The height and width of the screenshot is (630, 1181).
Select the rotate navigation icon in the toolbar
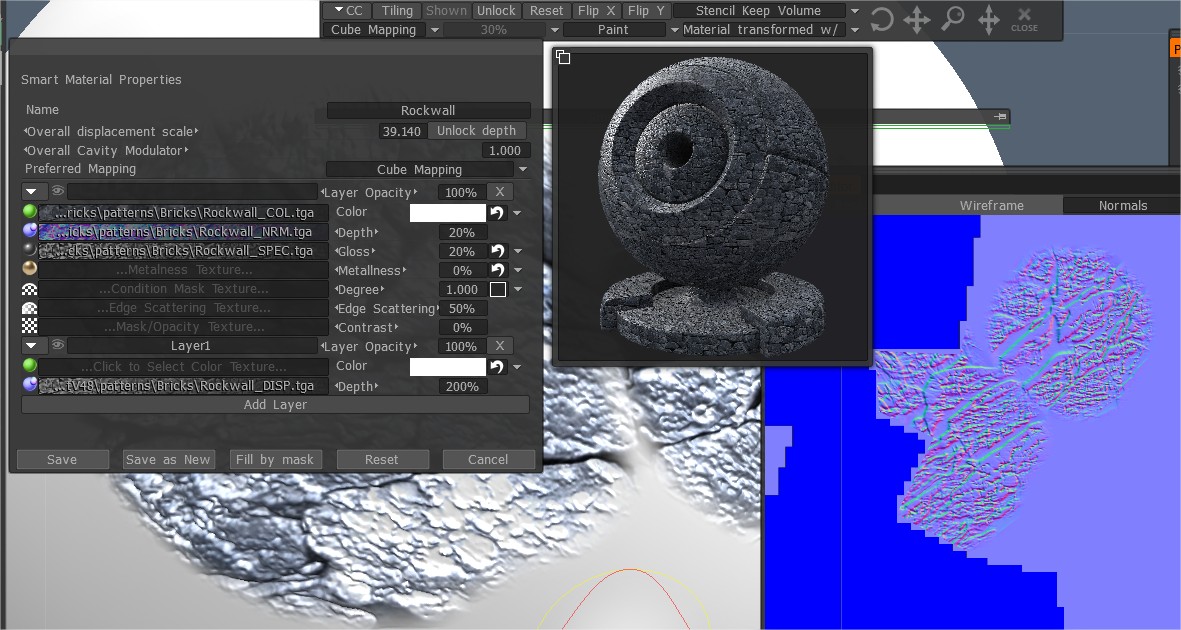point(881,20)
